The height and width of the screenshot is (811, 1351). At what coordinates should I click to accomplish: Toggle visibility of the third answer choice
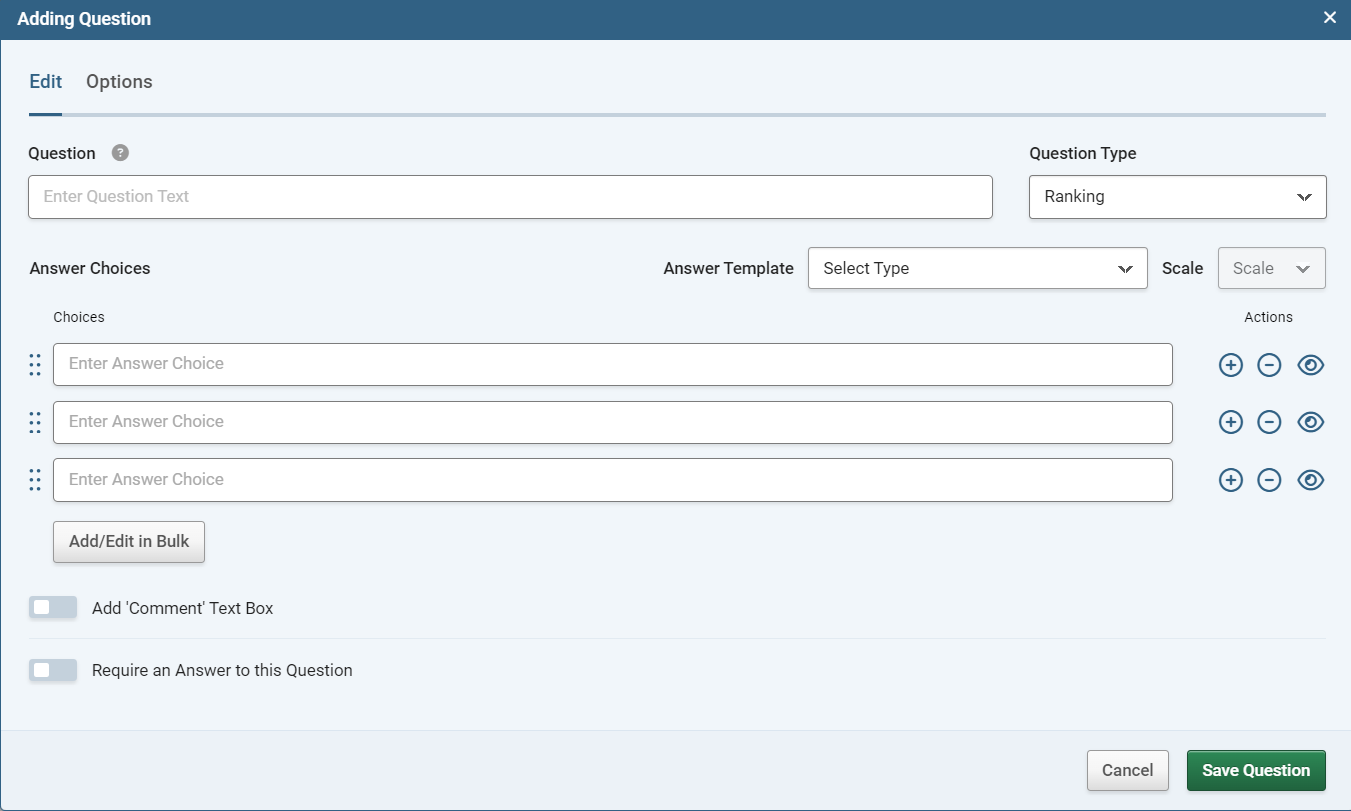click(1310, 481)
